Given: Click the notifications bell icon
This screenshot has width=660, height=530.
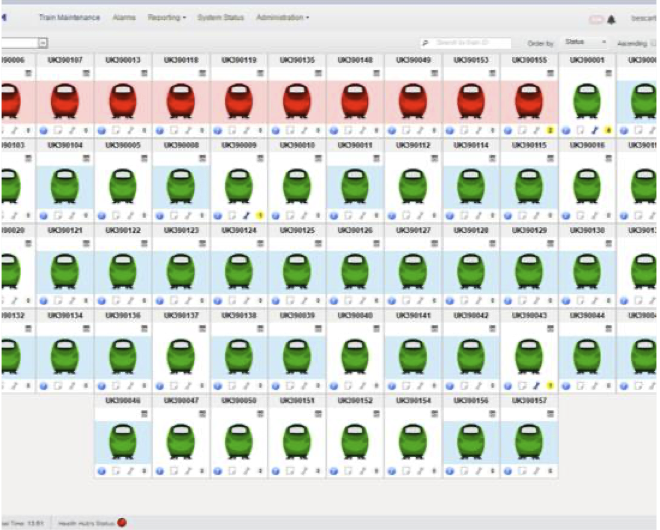Looking at the screenshot, I should 612,19.
